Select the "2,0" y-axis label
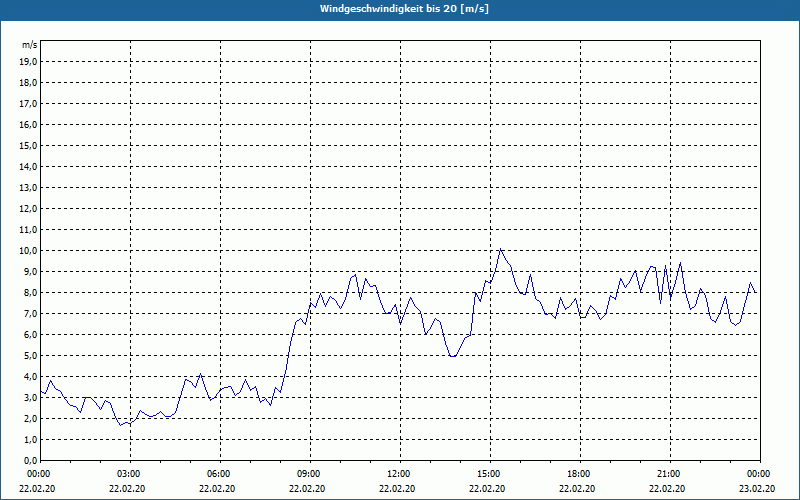 click(30, 418)
